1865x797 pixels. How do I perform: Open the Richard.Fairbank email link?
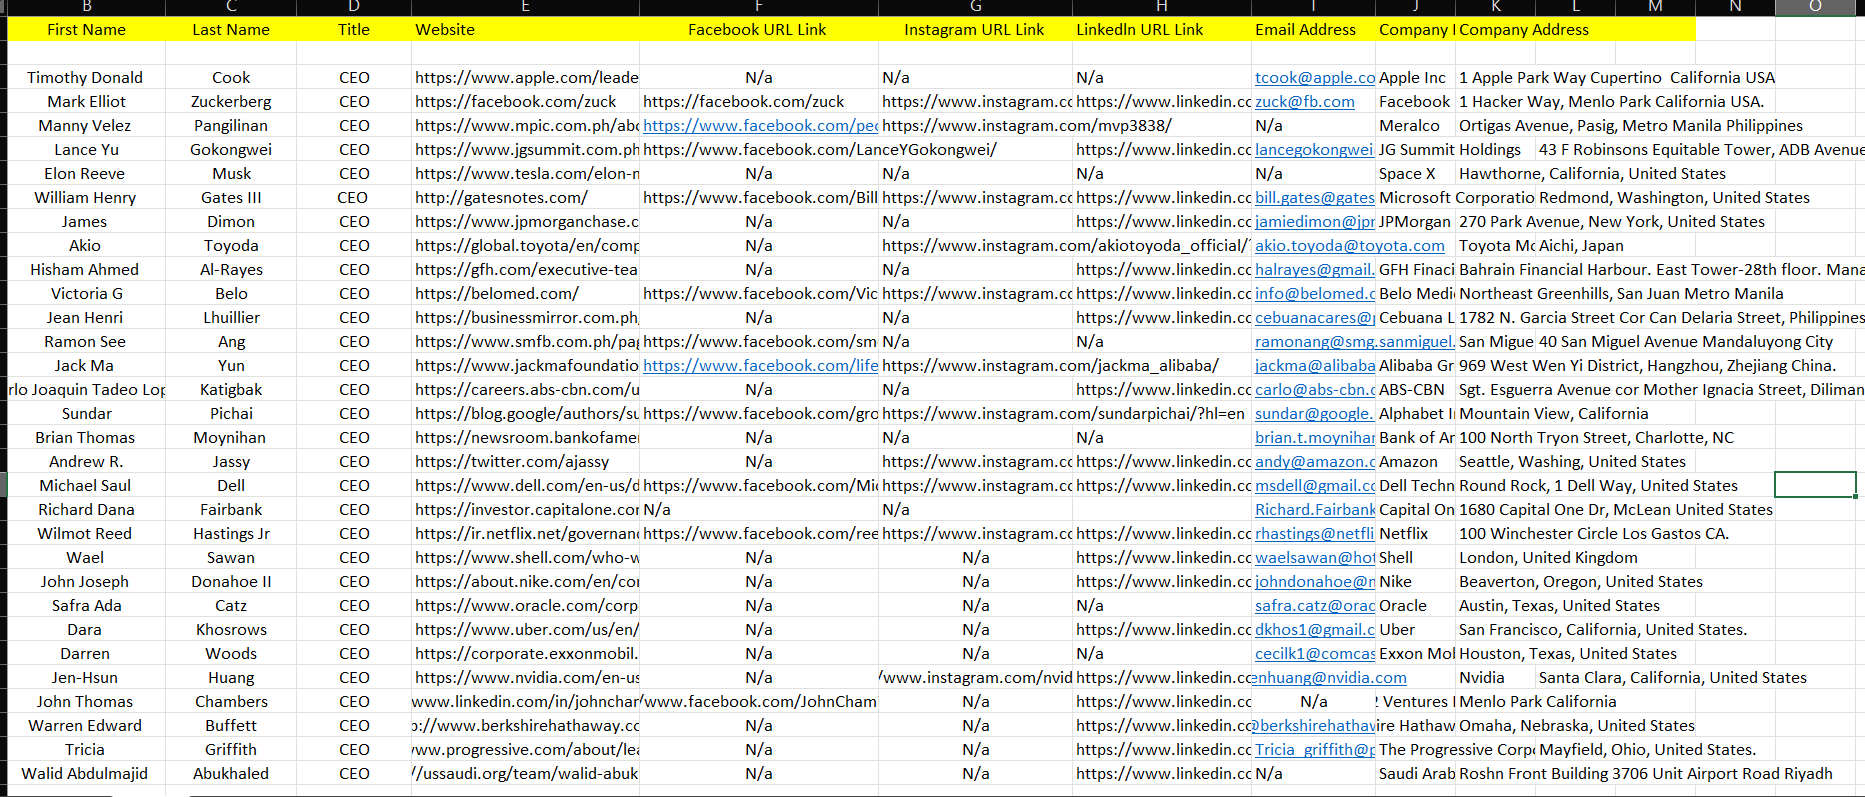pos(1314,509)
